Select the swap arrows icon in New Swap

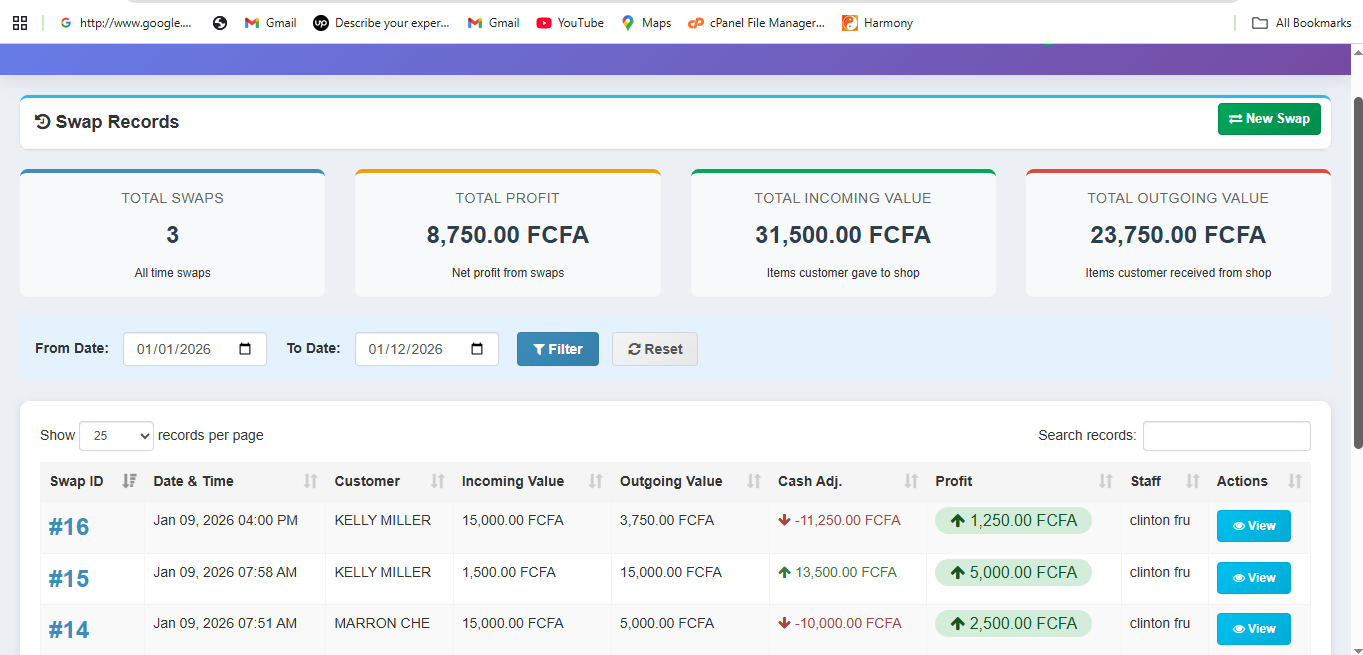click(x=1237, y=118)
